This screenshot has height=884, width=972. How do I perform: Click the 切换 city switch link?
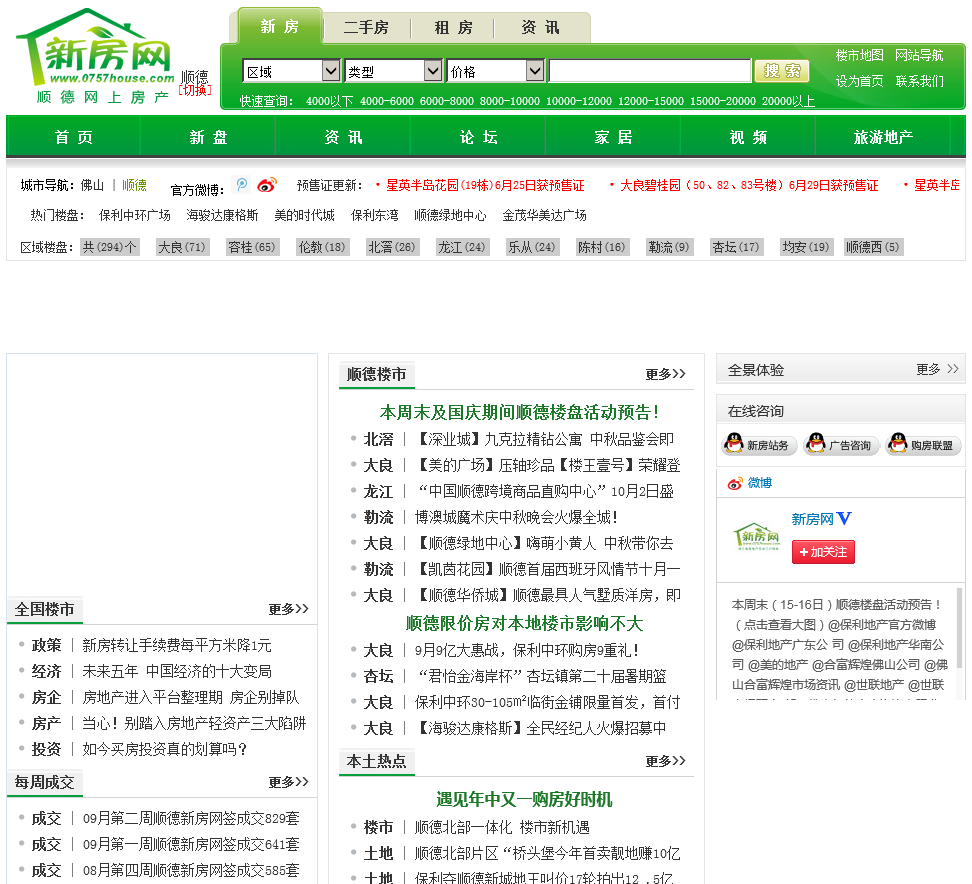coord(195,91)
